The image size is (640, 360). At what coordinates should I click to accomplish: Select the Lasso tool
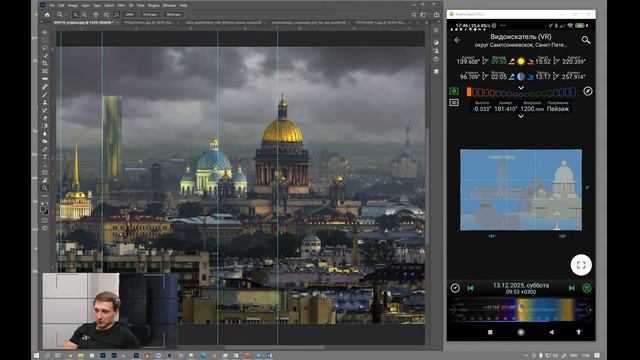[44, 48]
